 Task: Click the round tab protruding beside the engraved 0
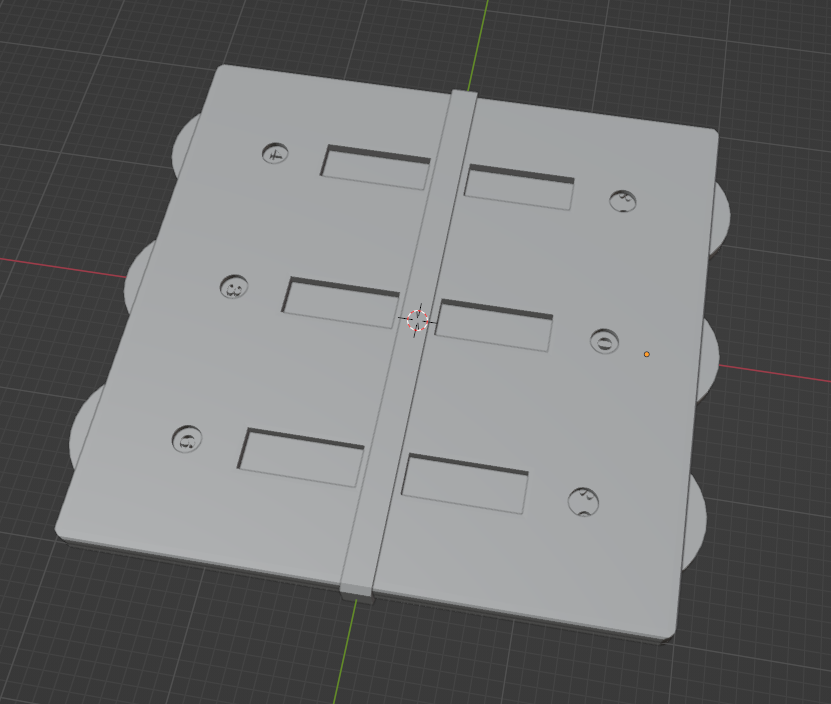pos(709,359)
